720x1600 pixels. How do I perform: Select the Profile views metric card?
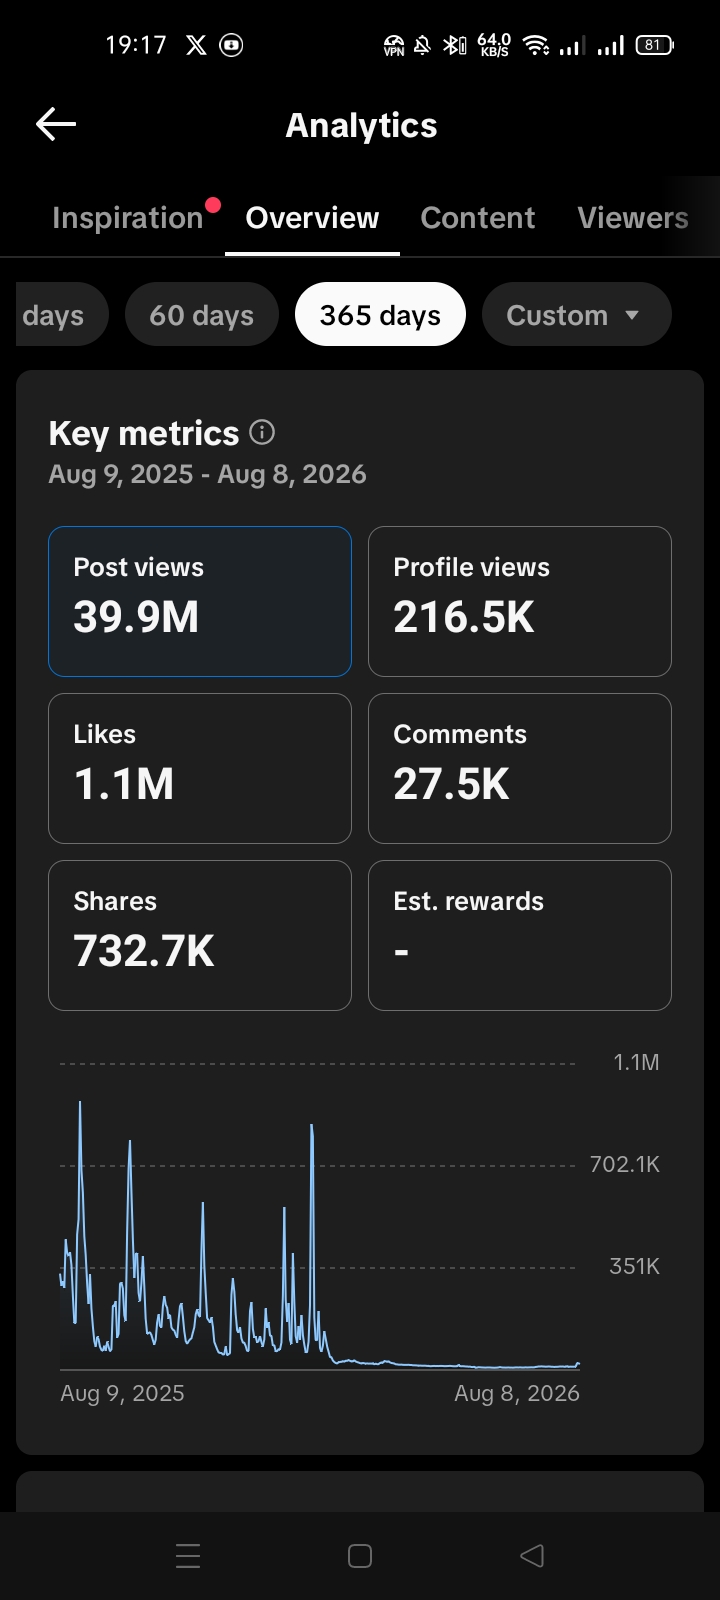520,602
